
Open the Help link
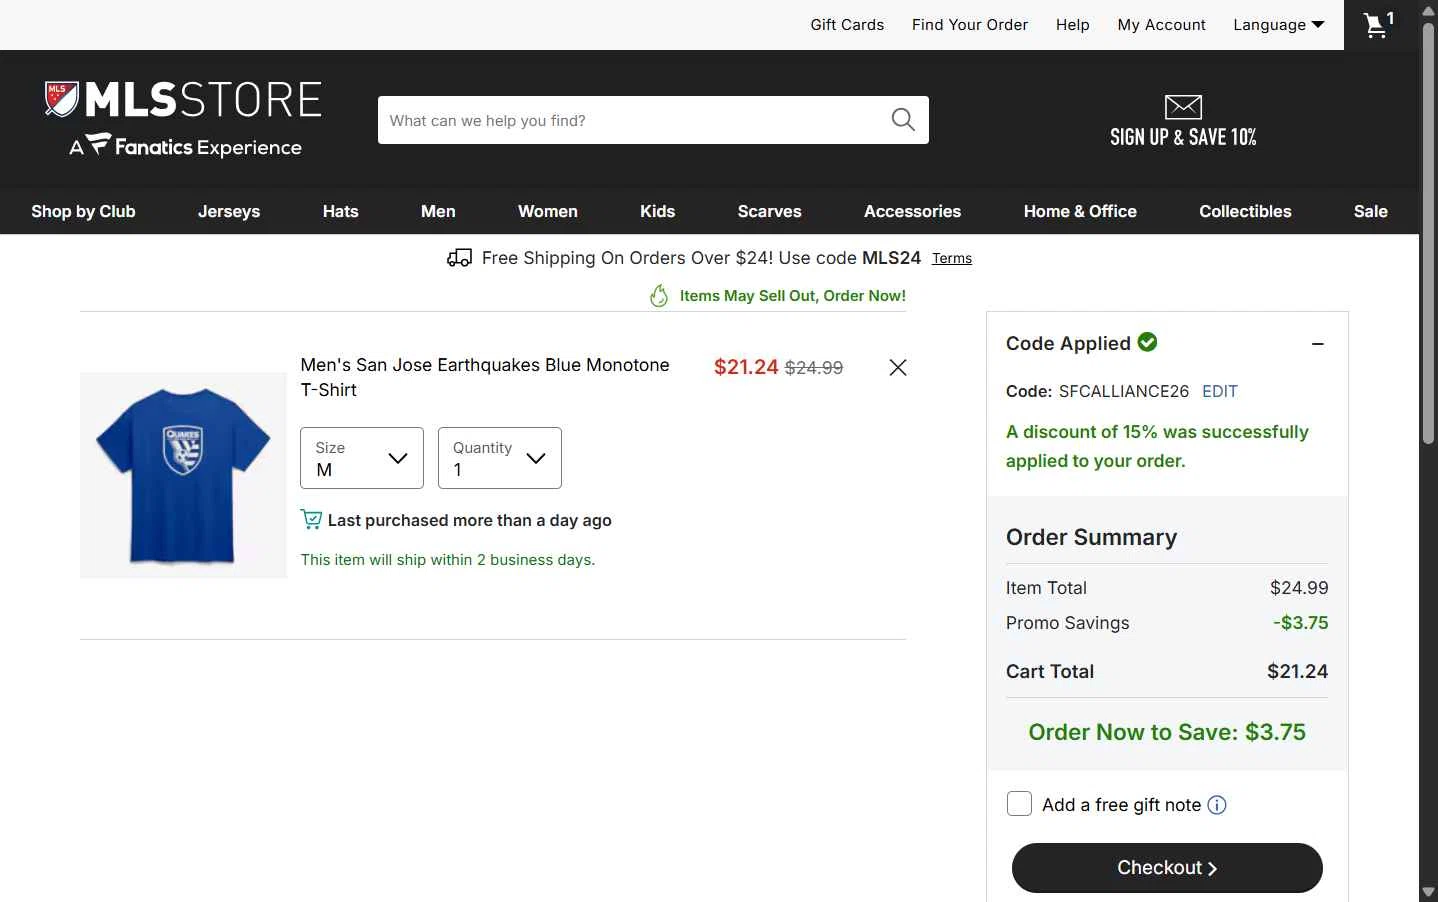click(1073, 25)
